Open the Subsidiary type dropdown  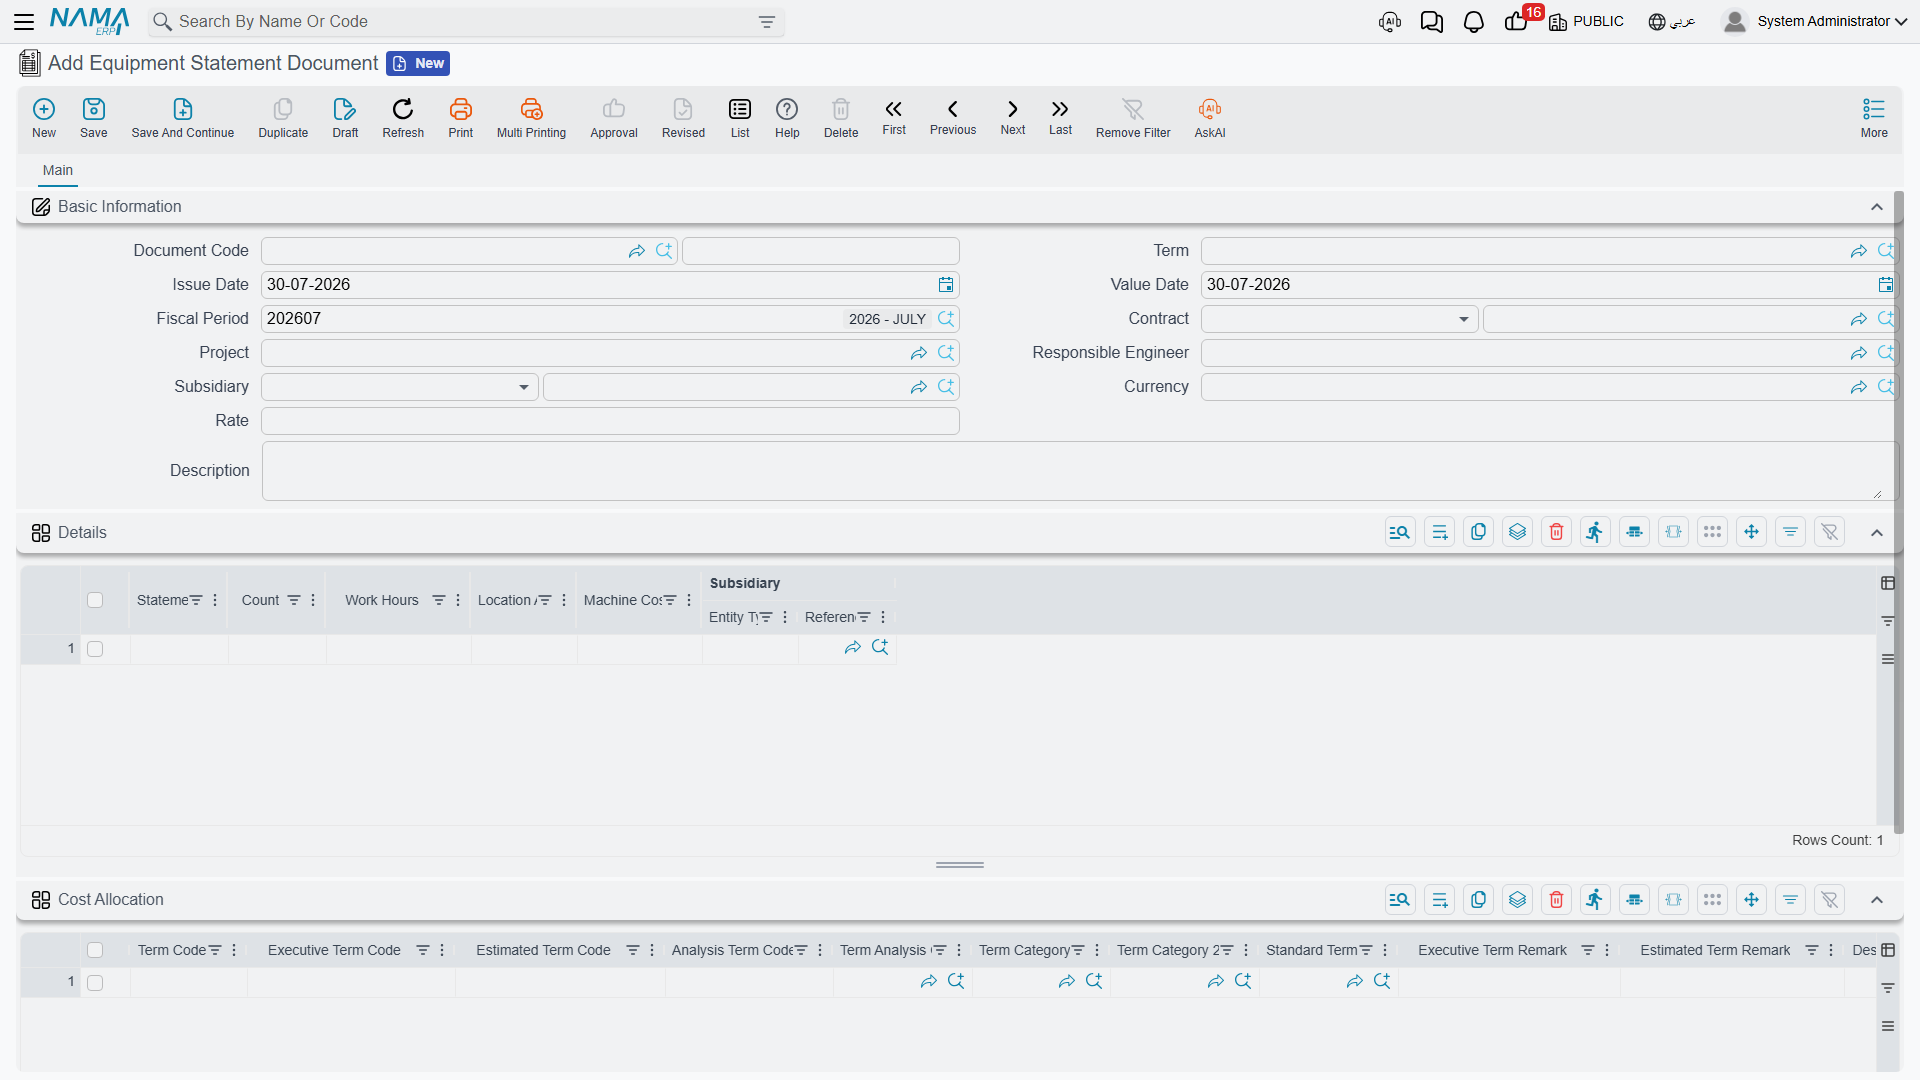click(x=400, y=387)
